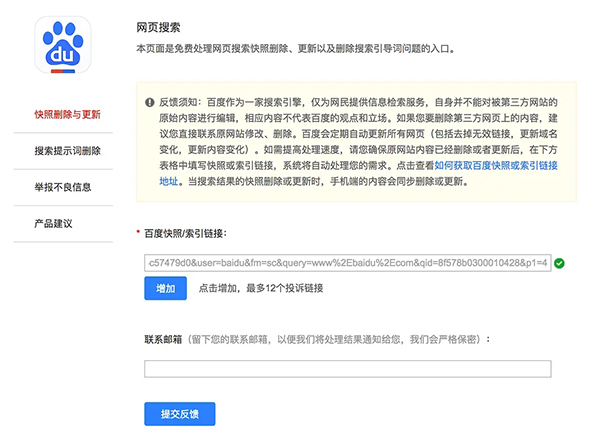Click the green validation check icon
The height and width of the screenshot is (446, 600).
click(x=559, y=263)
